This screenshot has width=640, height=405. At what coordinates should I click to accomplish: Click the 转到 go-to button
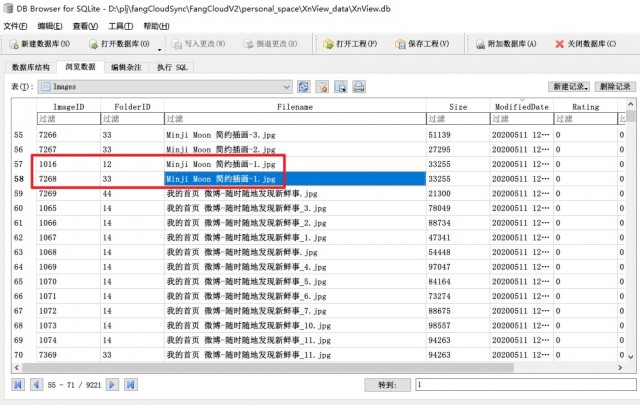tap(387, 385)
